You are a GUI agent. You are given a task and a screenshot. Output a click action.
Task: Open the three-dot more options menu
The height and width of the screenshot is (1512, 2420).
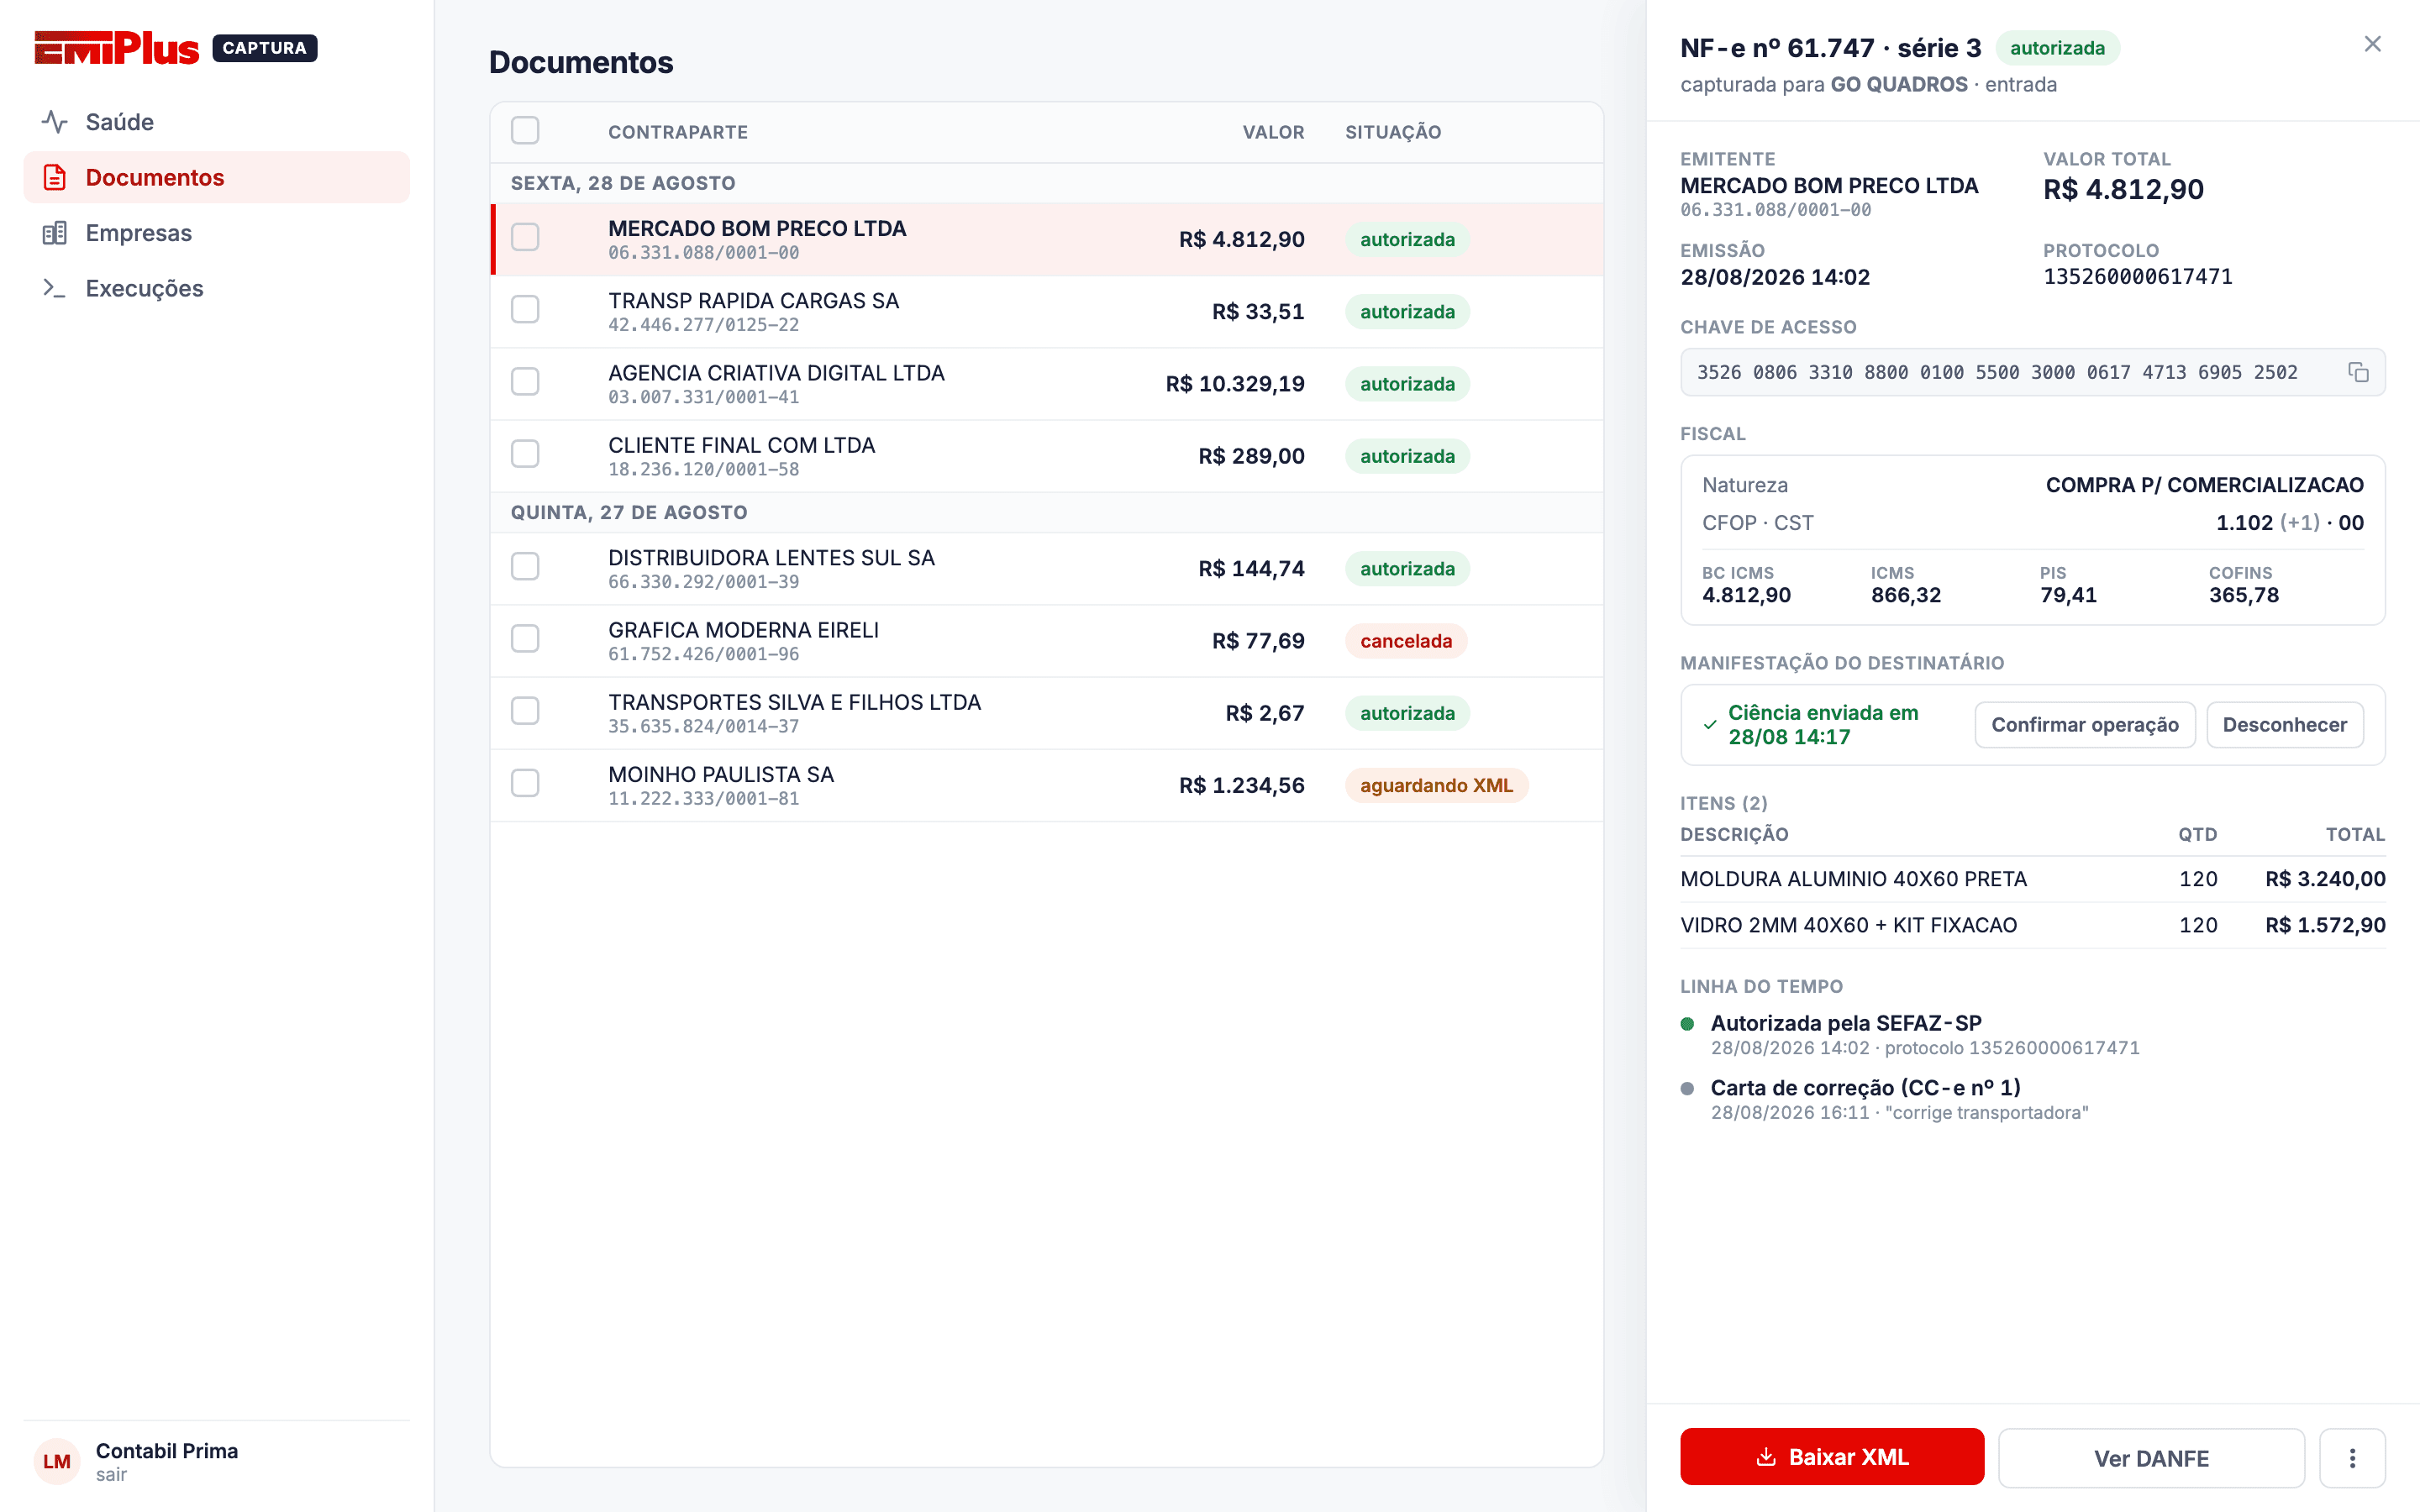tap(2352, 1457)
